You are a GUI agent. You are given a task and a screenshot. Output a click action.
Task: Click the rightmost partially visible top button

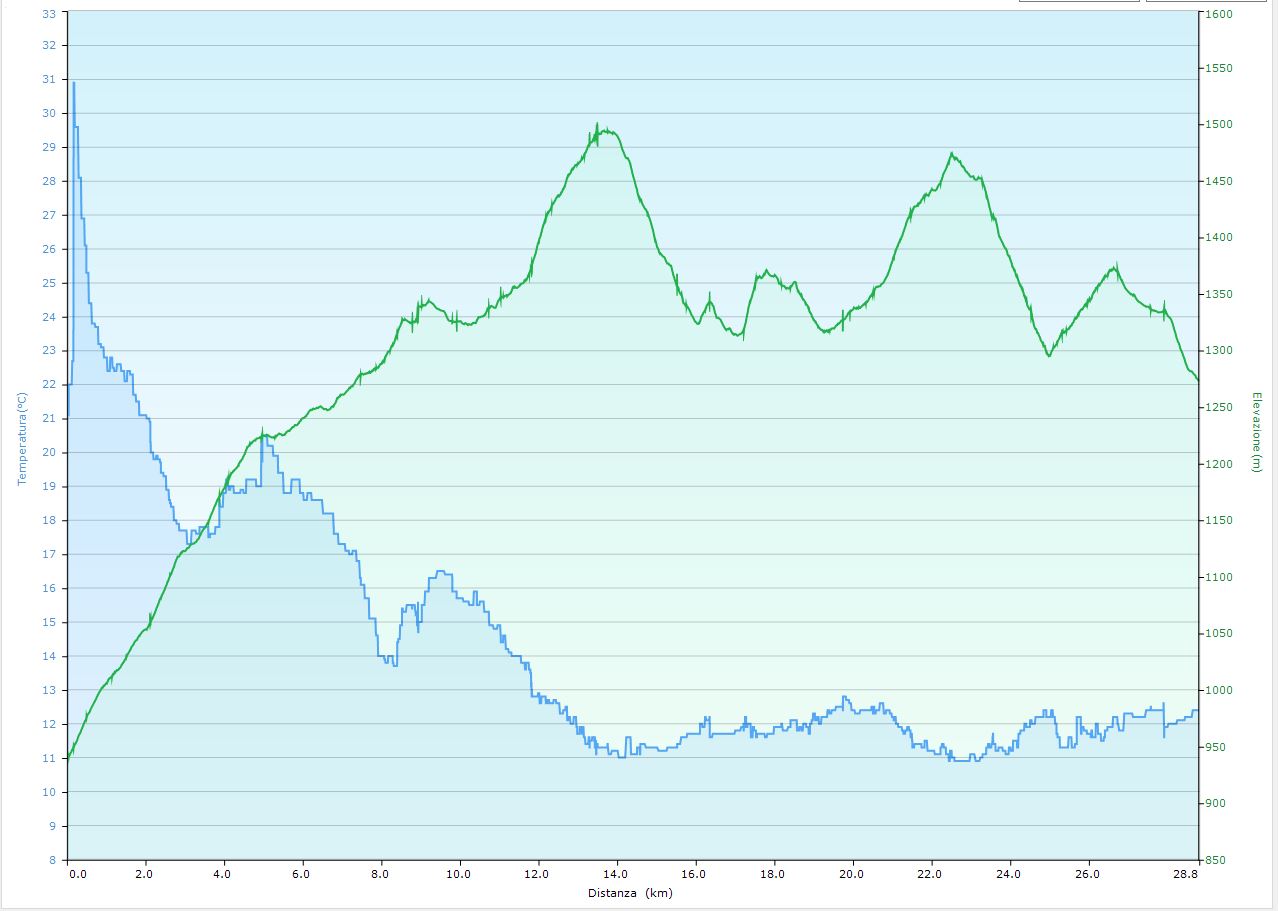[1210, 1]
